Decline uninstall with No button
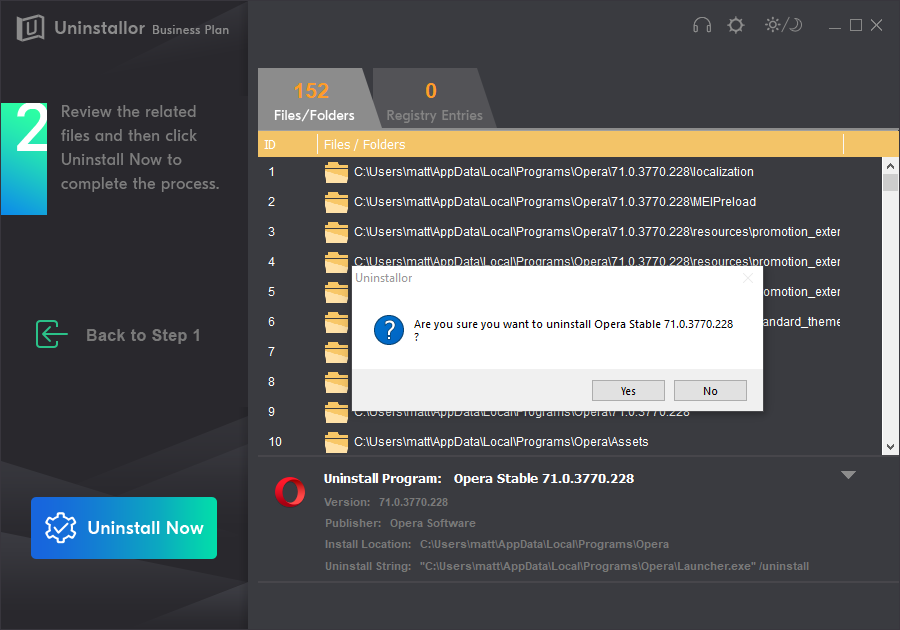Image resolution: width=900 pixels, height=630 pixels. tap(710, 391)
